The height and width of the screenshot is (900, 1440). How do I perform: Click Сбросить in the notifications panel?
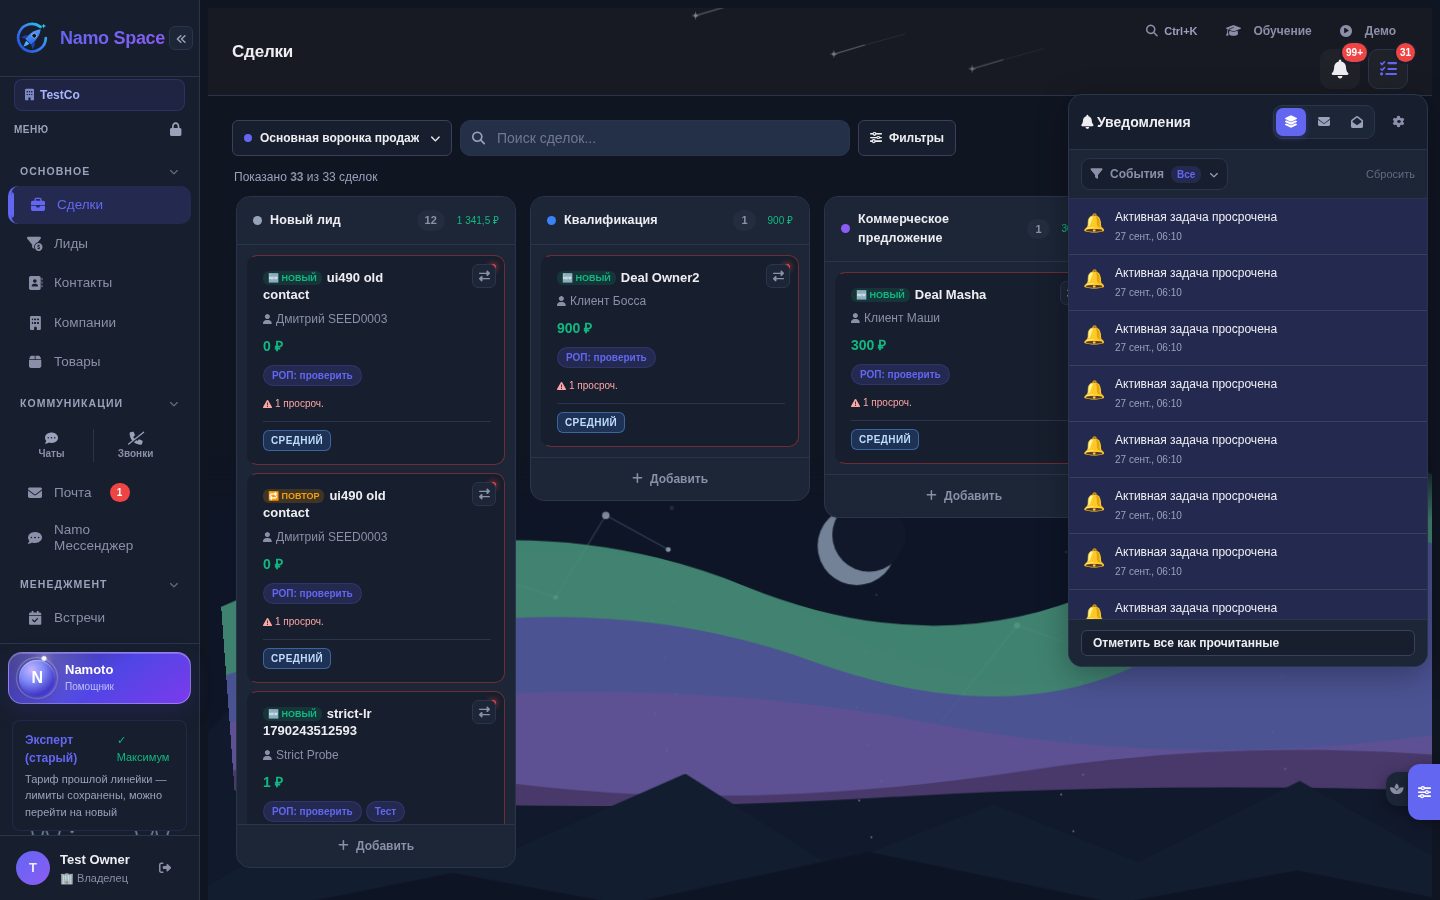[1390, 174]
